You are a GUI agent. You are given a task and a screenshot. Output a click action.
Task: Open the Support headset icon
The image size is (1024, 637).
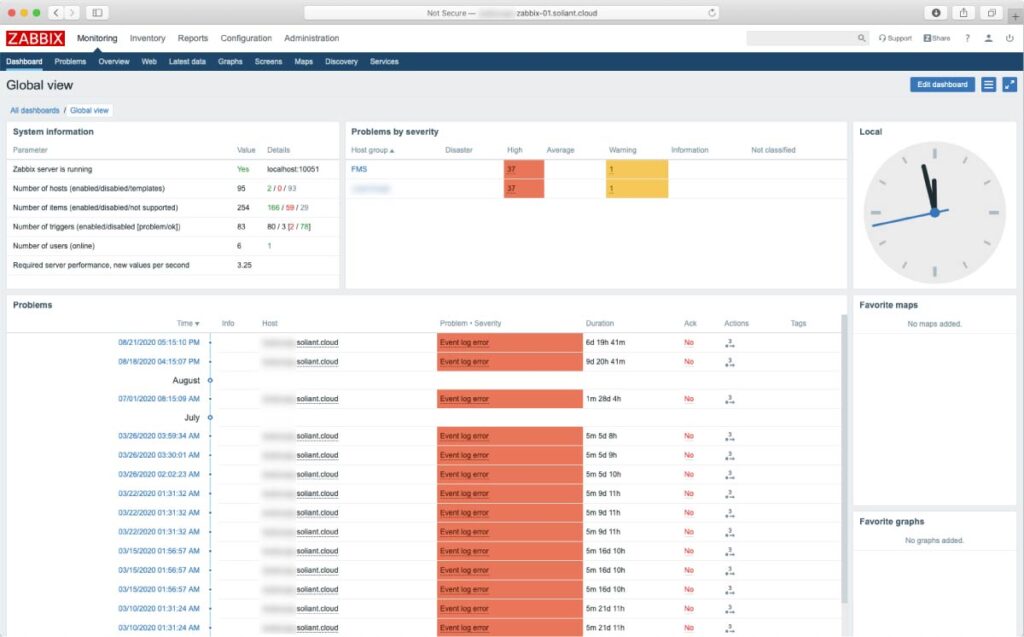pyautogui.click(x=893, y=38)
